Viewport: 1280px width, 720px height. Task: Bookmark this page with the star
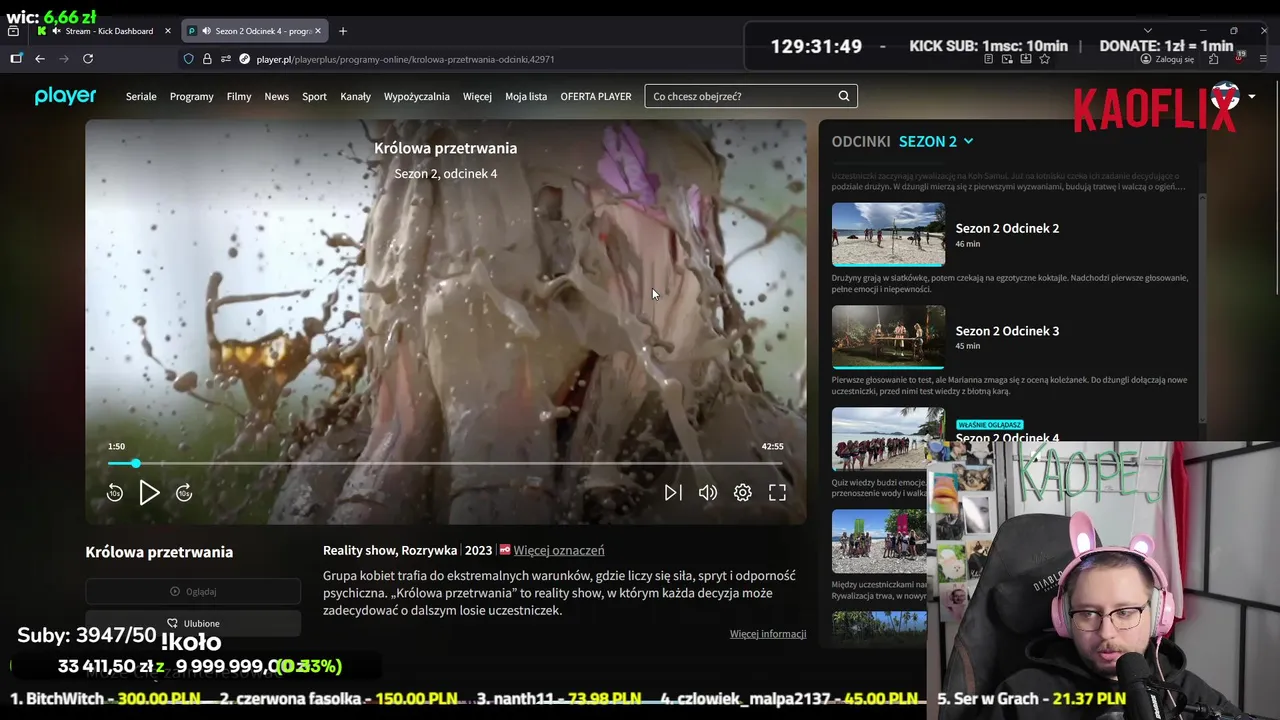tap(1044, 59)
